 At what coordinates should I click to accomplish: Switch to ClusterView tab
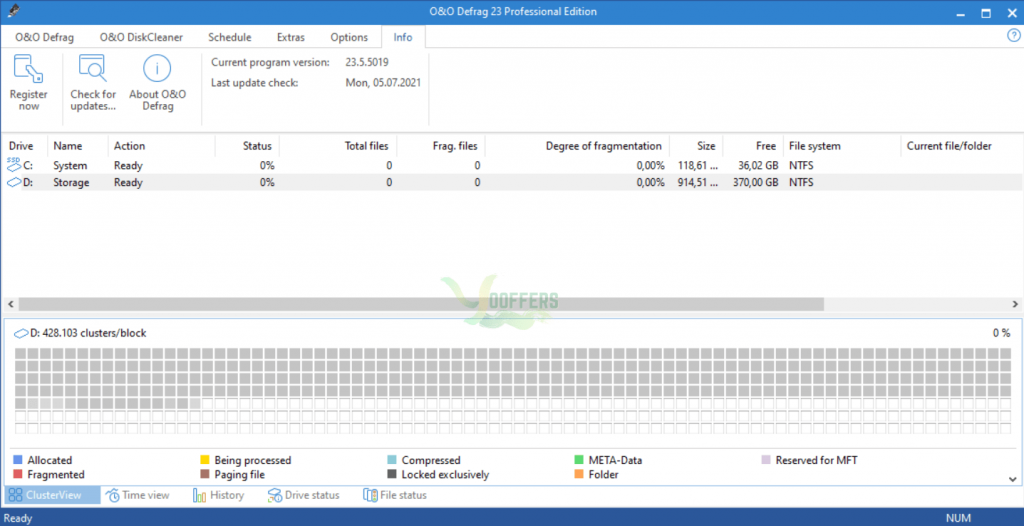tap(52, 495)
